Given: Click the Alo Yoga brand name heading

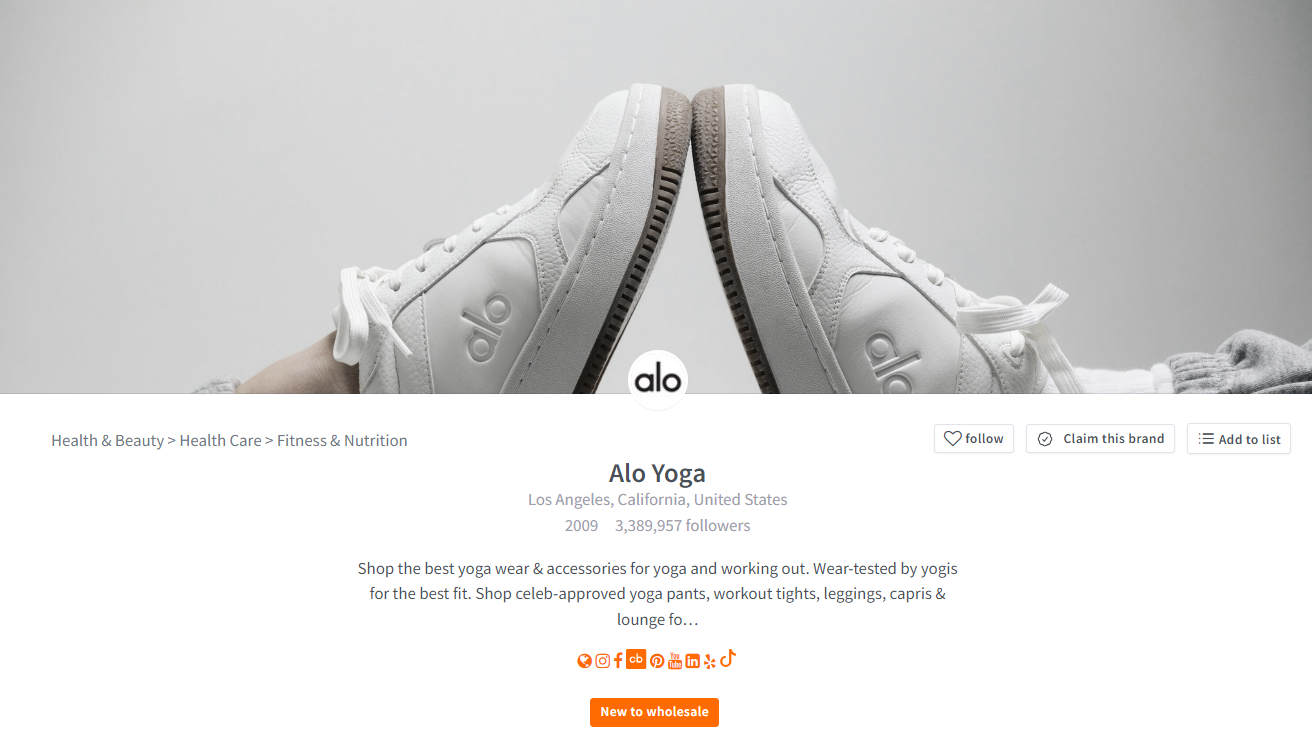Looking at the screenshot, I should point(657,473).
